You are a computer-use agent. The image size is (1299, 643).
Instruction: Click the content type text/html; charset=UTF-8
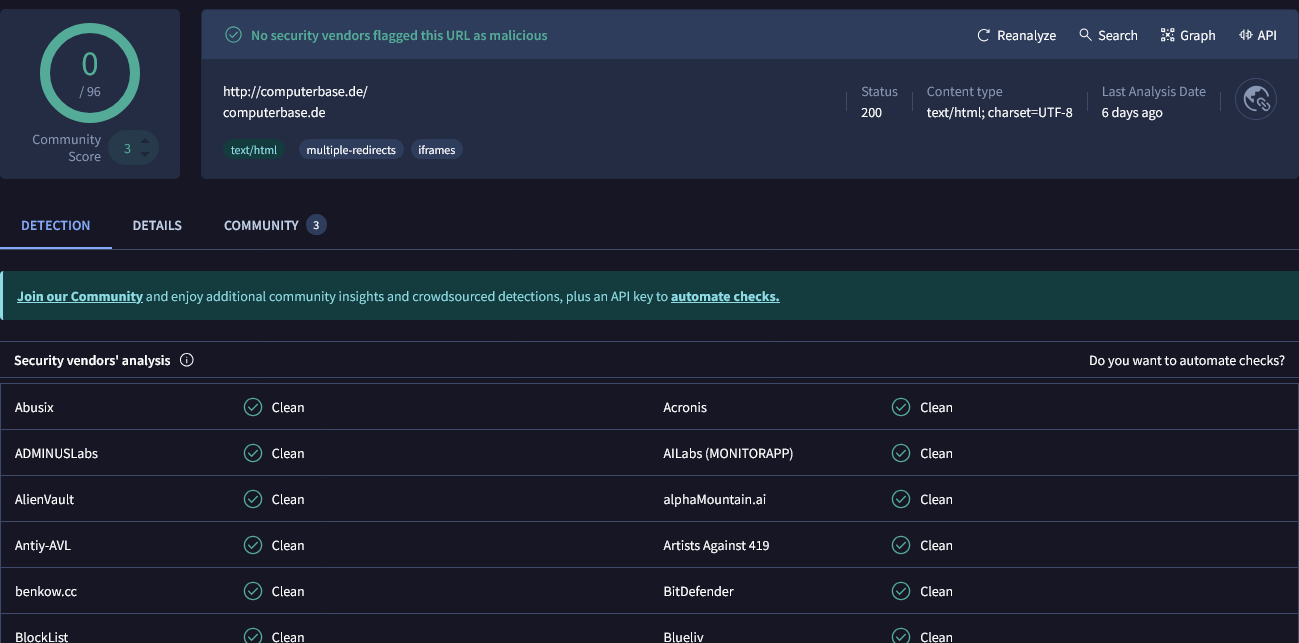click(1000, 112)
